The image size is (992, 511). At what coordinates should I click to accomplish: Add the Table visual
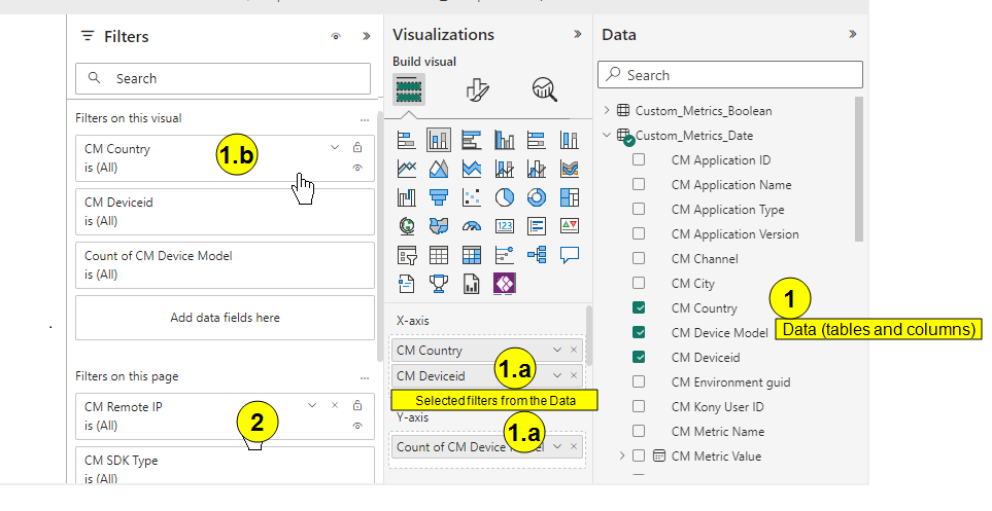[438, 255]
